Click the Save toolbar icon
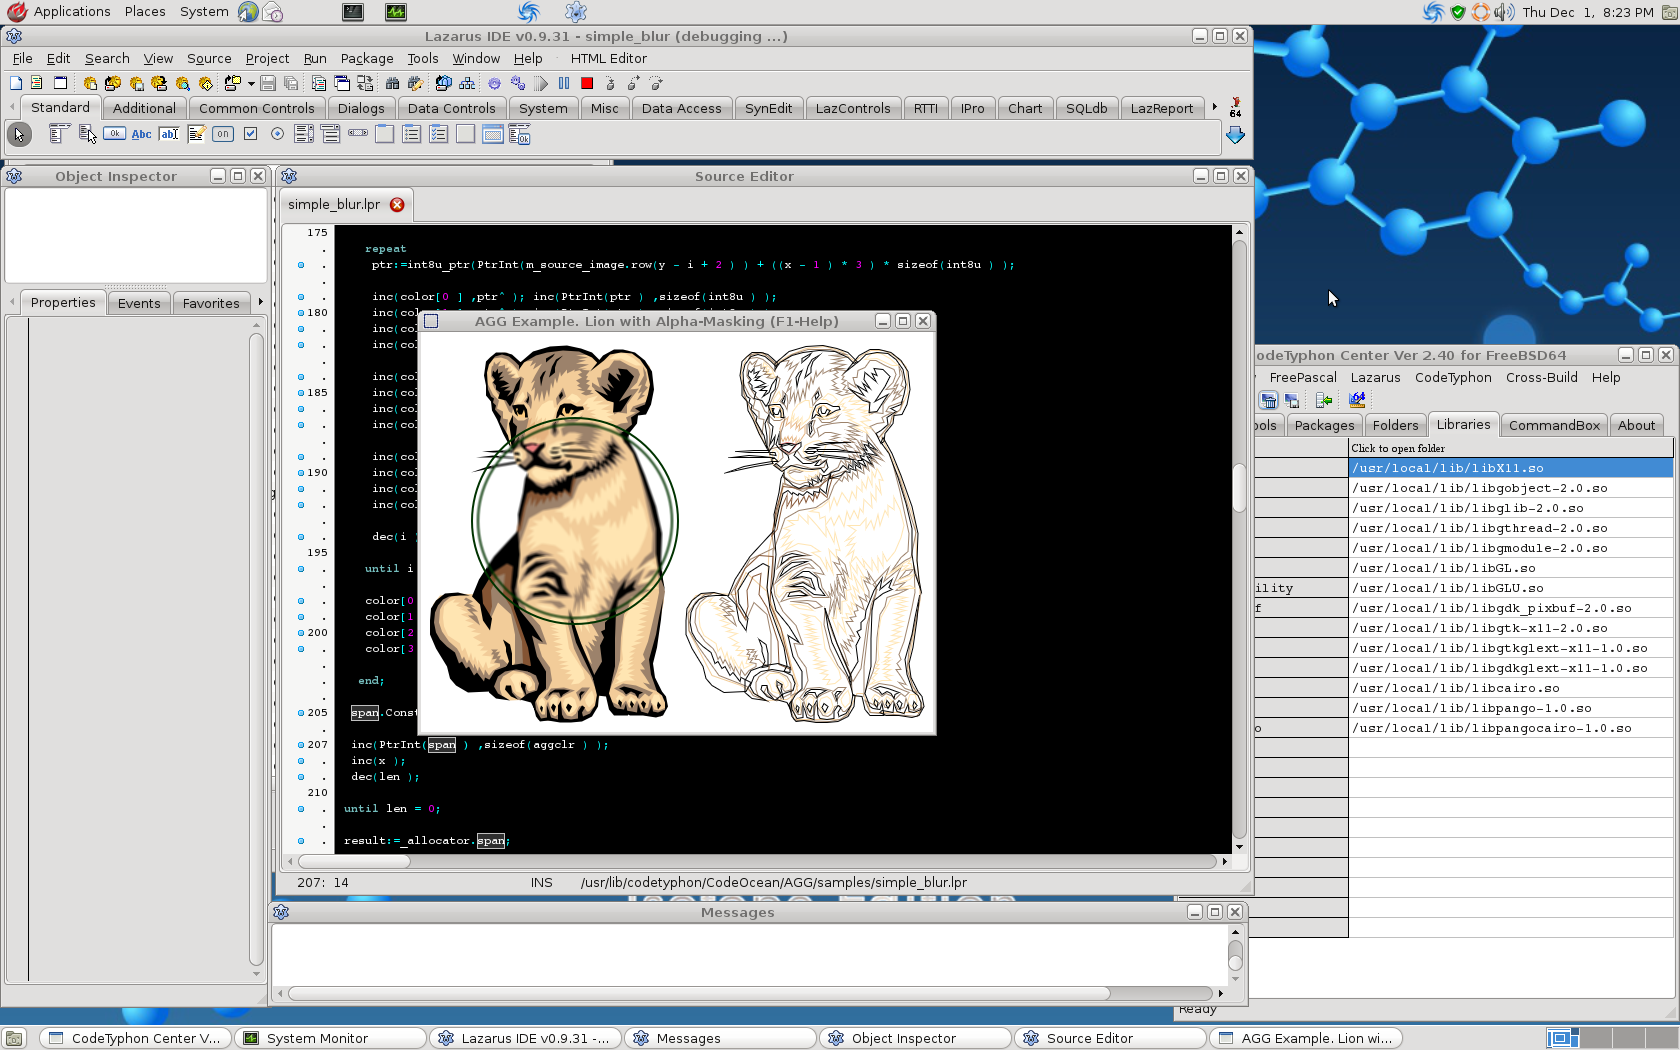 click(x=268, y=83)
